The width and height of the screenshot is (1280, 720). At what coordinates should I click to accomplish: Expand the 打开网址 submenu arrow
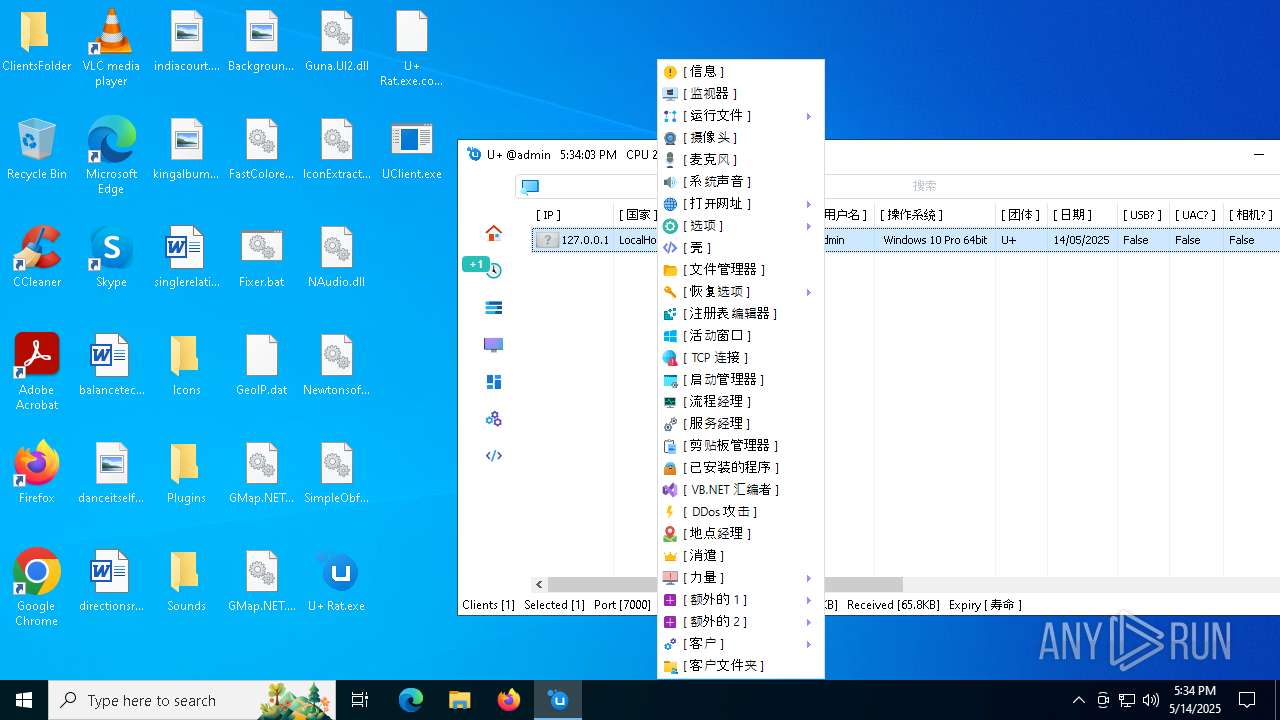pos(808,204)
